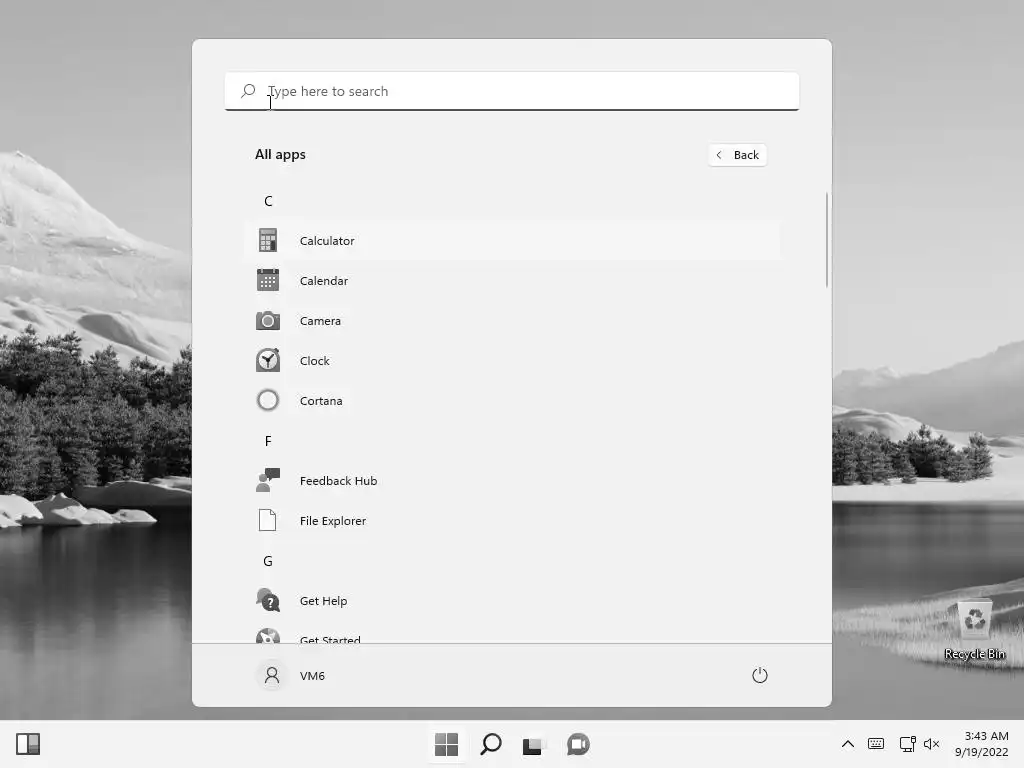This screenshot has height=768, width=1024.
Task: Open Task View on the taskbar
Action: pyautogui.click(x=534, y=745)
